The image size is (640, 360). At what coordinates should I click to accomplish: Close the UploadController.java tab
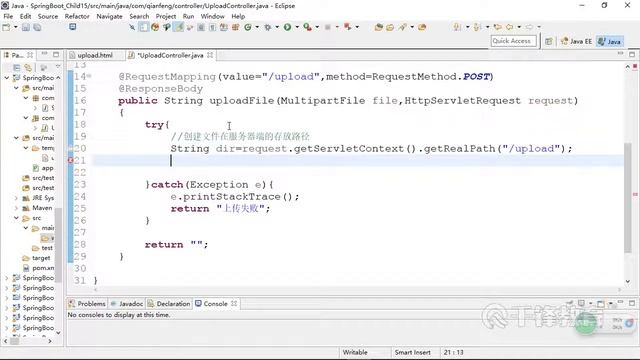click(210, 55)
